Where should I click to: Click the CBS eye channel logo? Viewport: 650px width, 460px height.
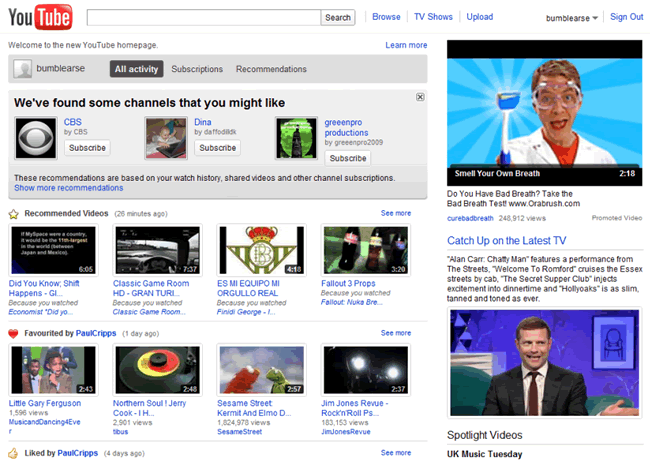point(36,138)
